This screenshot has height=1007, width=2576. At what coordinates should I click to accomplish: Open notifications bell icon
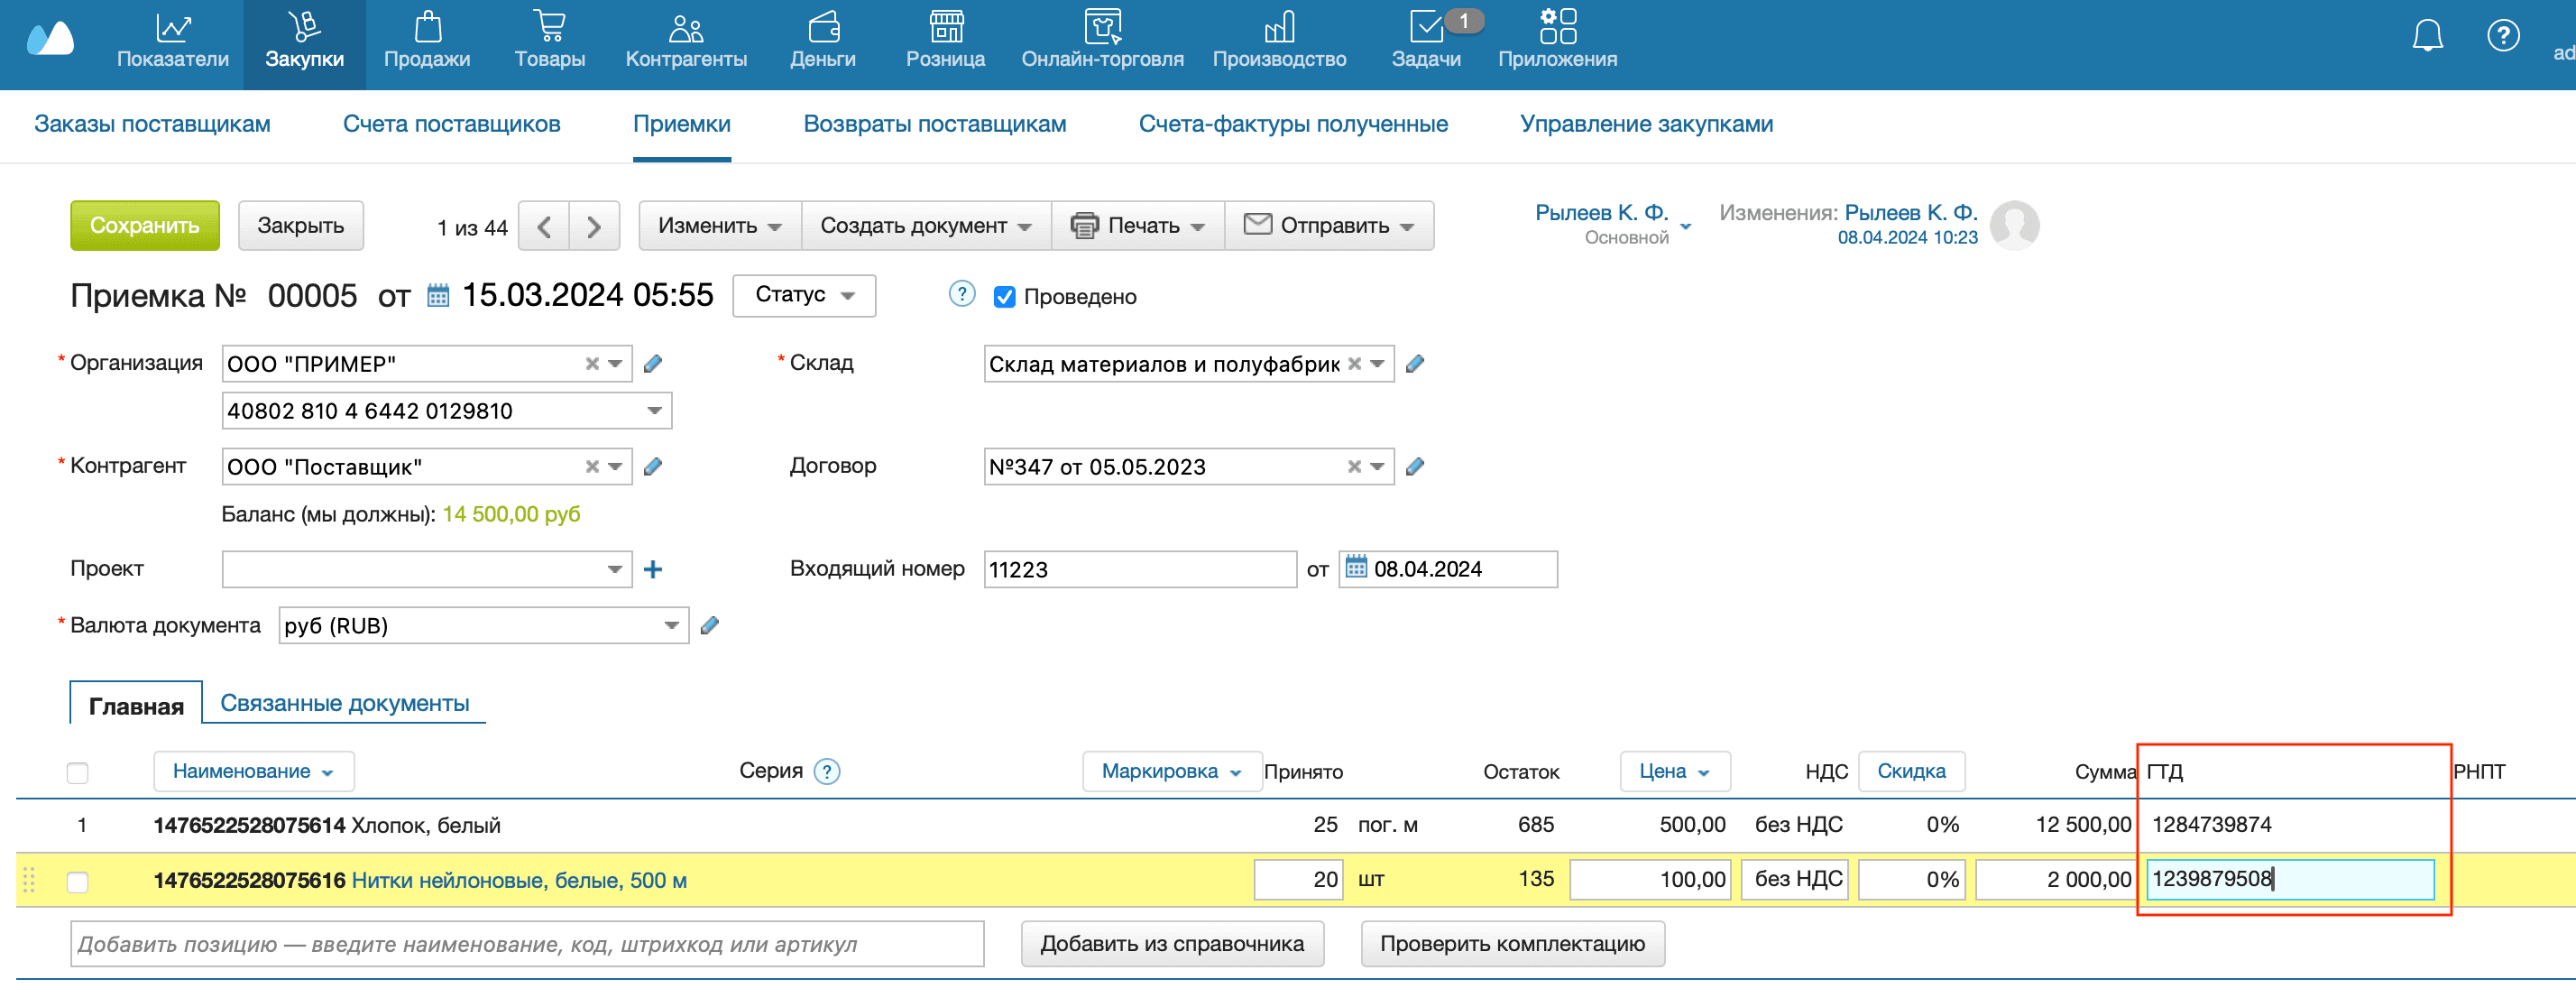pyautogui.click(x=2426, y=37)
